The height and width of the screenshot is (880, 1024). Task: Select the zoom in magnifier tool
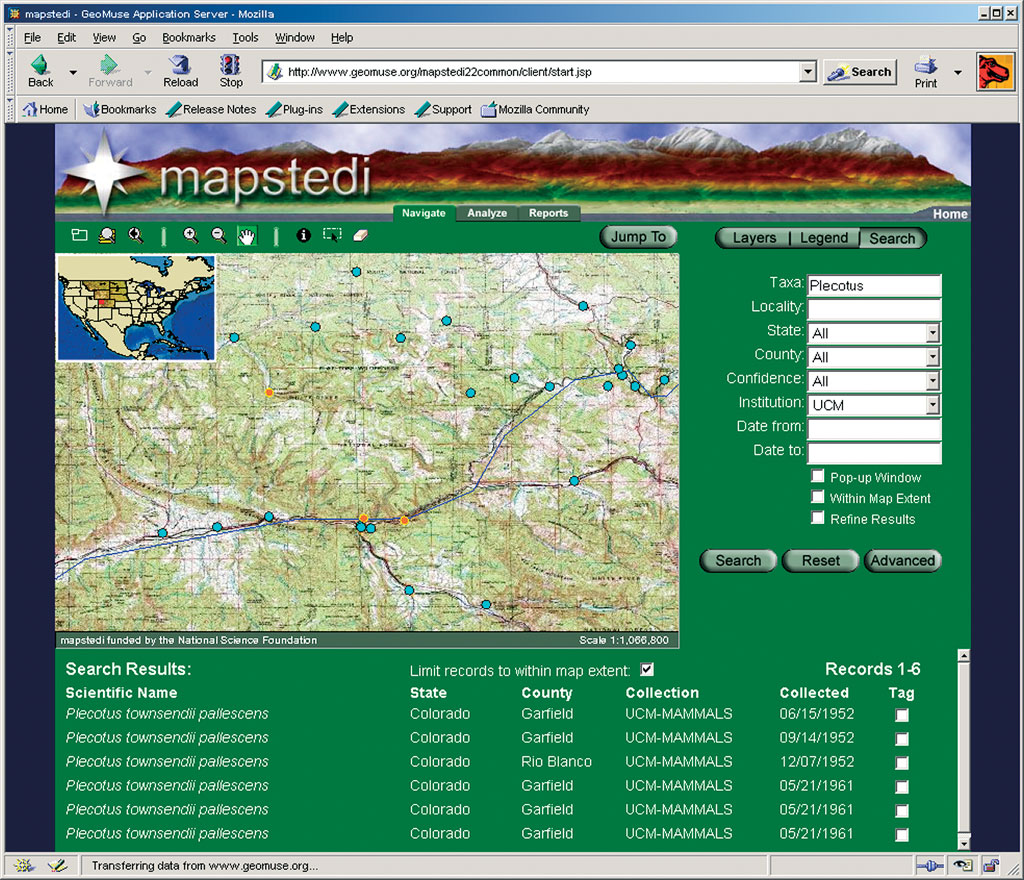(191, 235)
